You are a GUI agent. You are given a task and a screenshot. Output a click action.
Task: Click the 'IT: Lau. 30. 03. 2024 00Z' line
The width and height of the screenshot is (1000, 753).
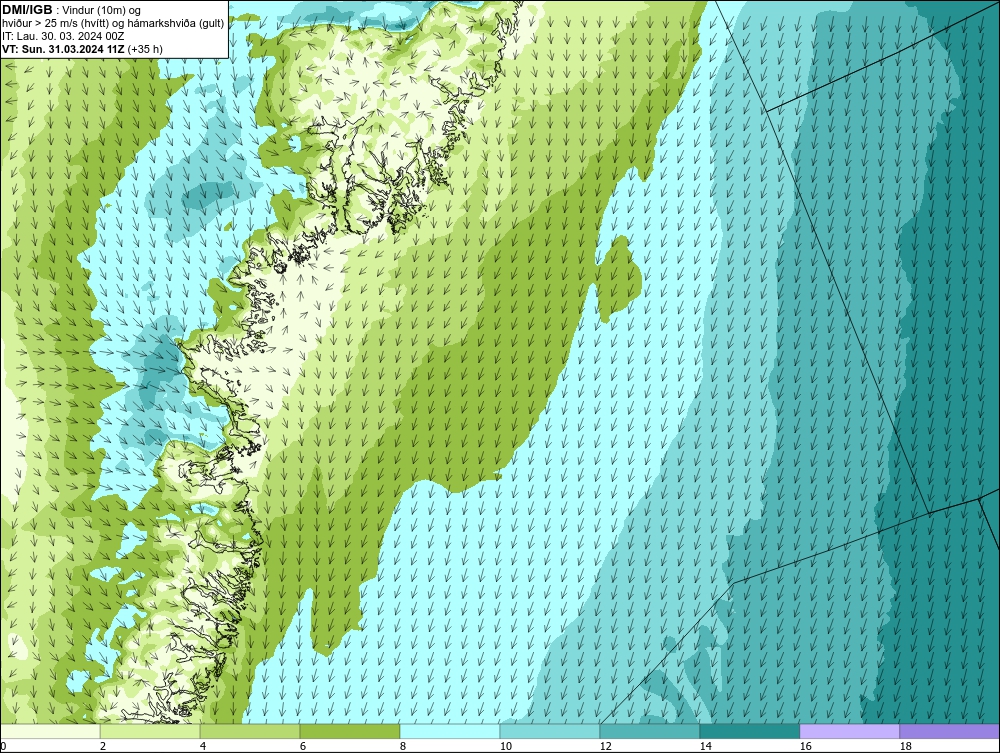tap(63, 36)
